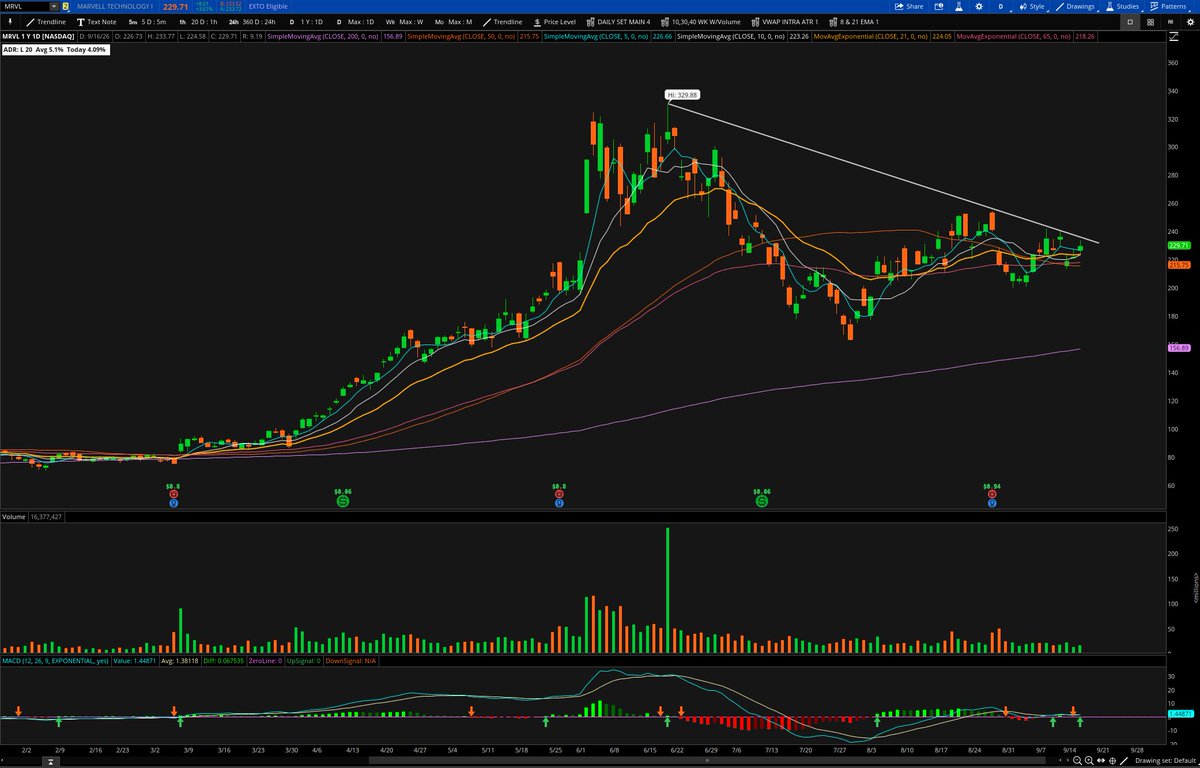
Task: Select the Price Level drawing tool
Action: [x=554, y=21]
